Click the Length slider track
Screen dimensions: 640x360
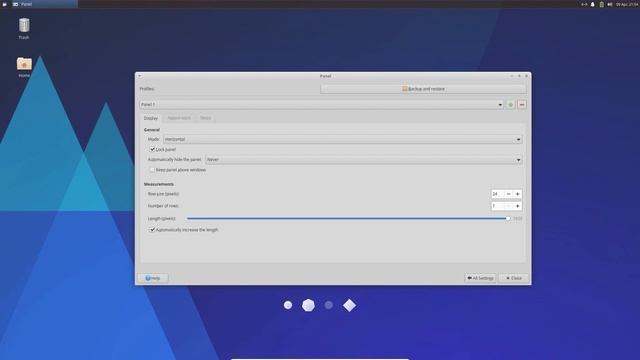coord(348,218)
